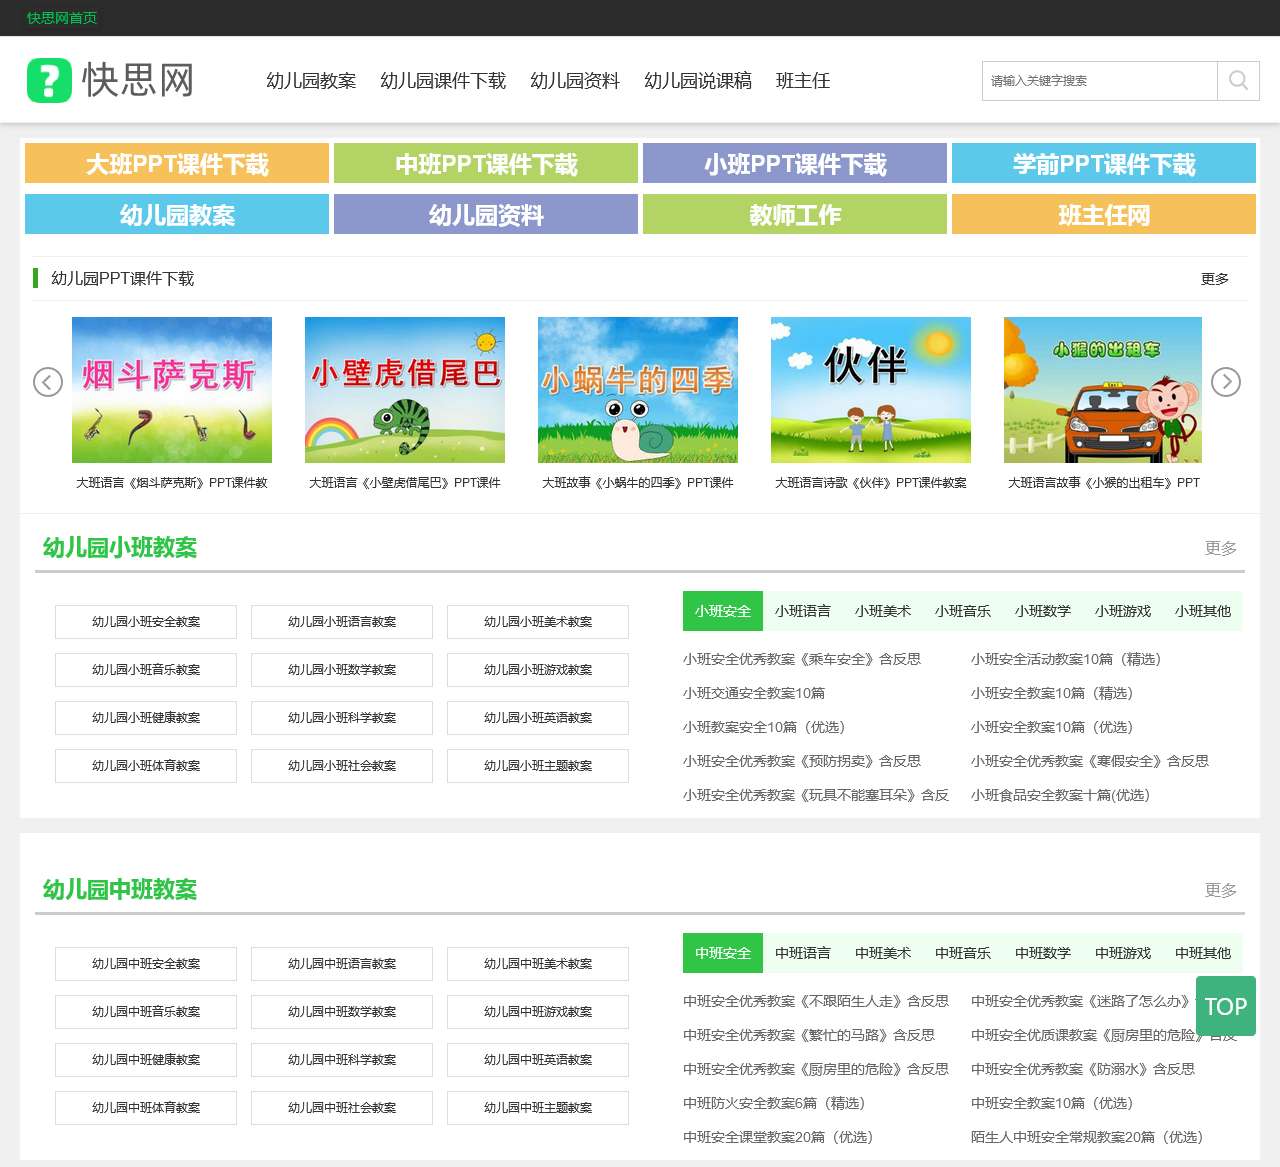Screen dimensions: 1280x1167
Task: Click the 教师工作 banner button
Action: tap(794, 215)
